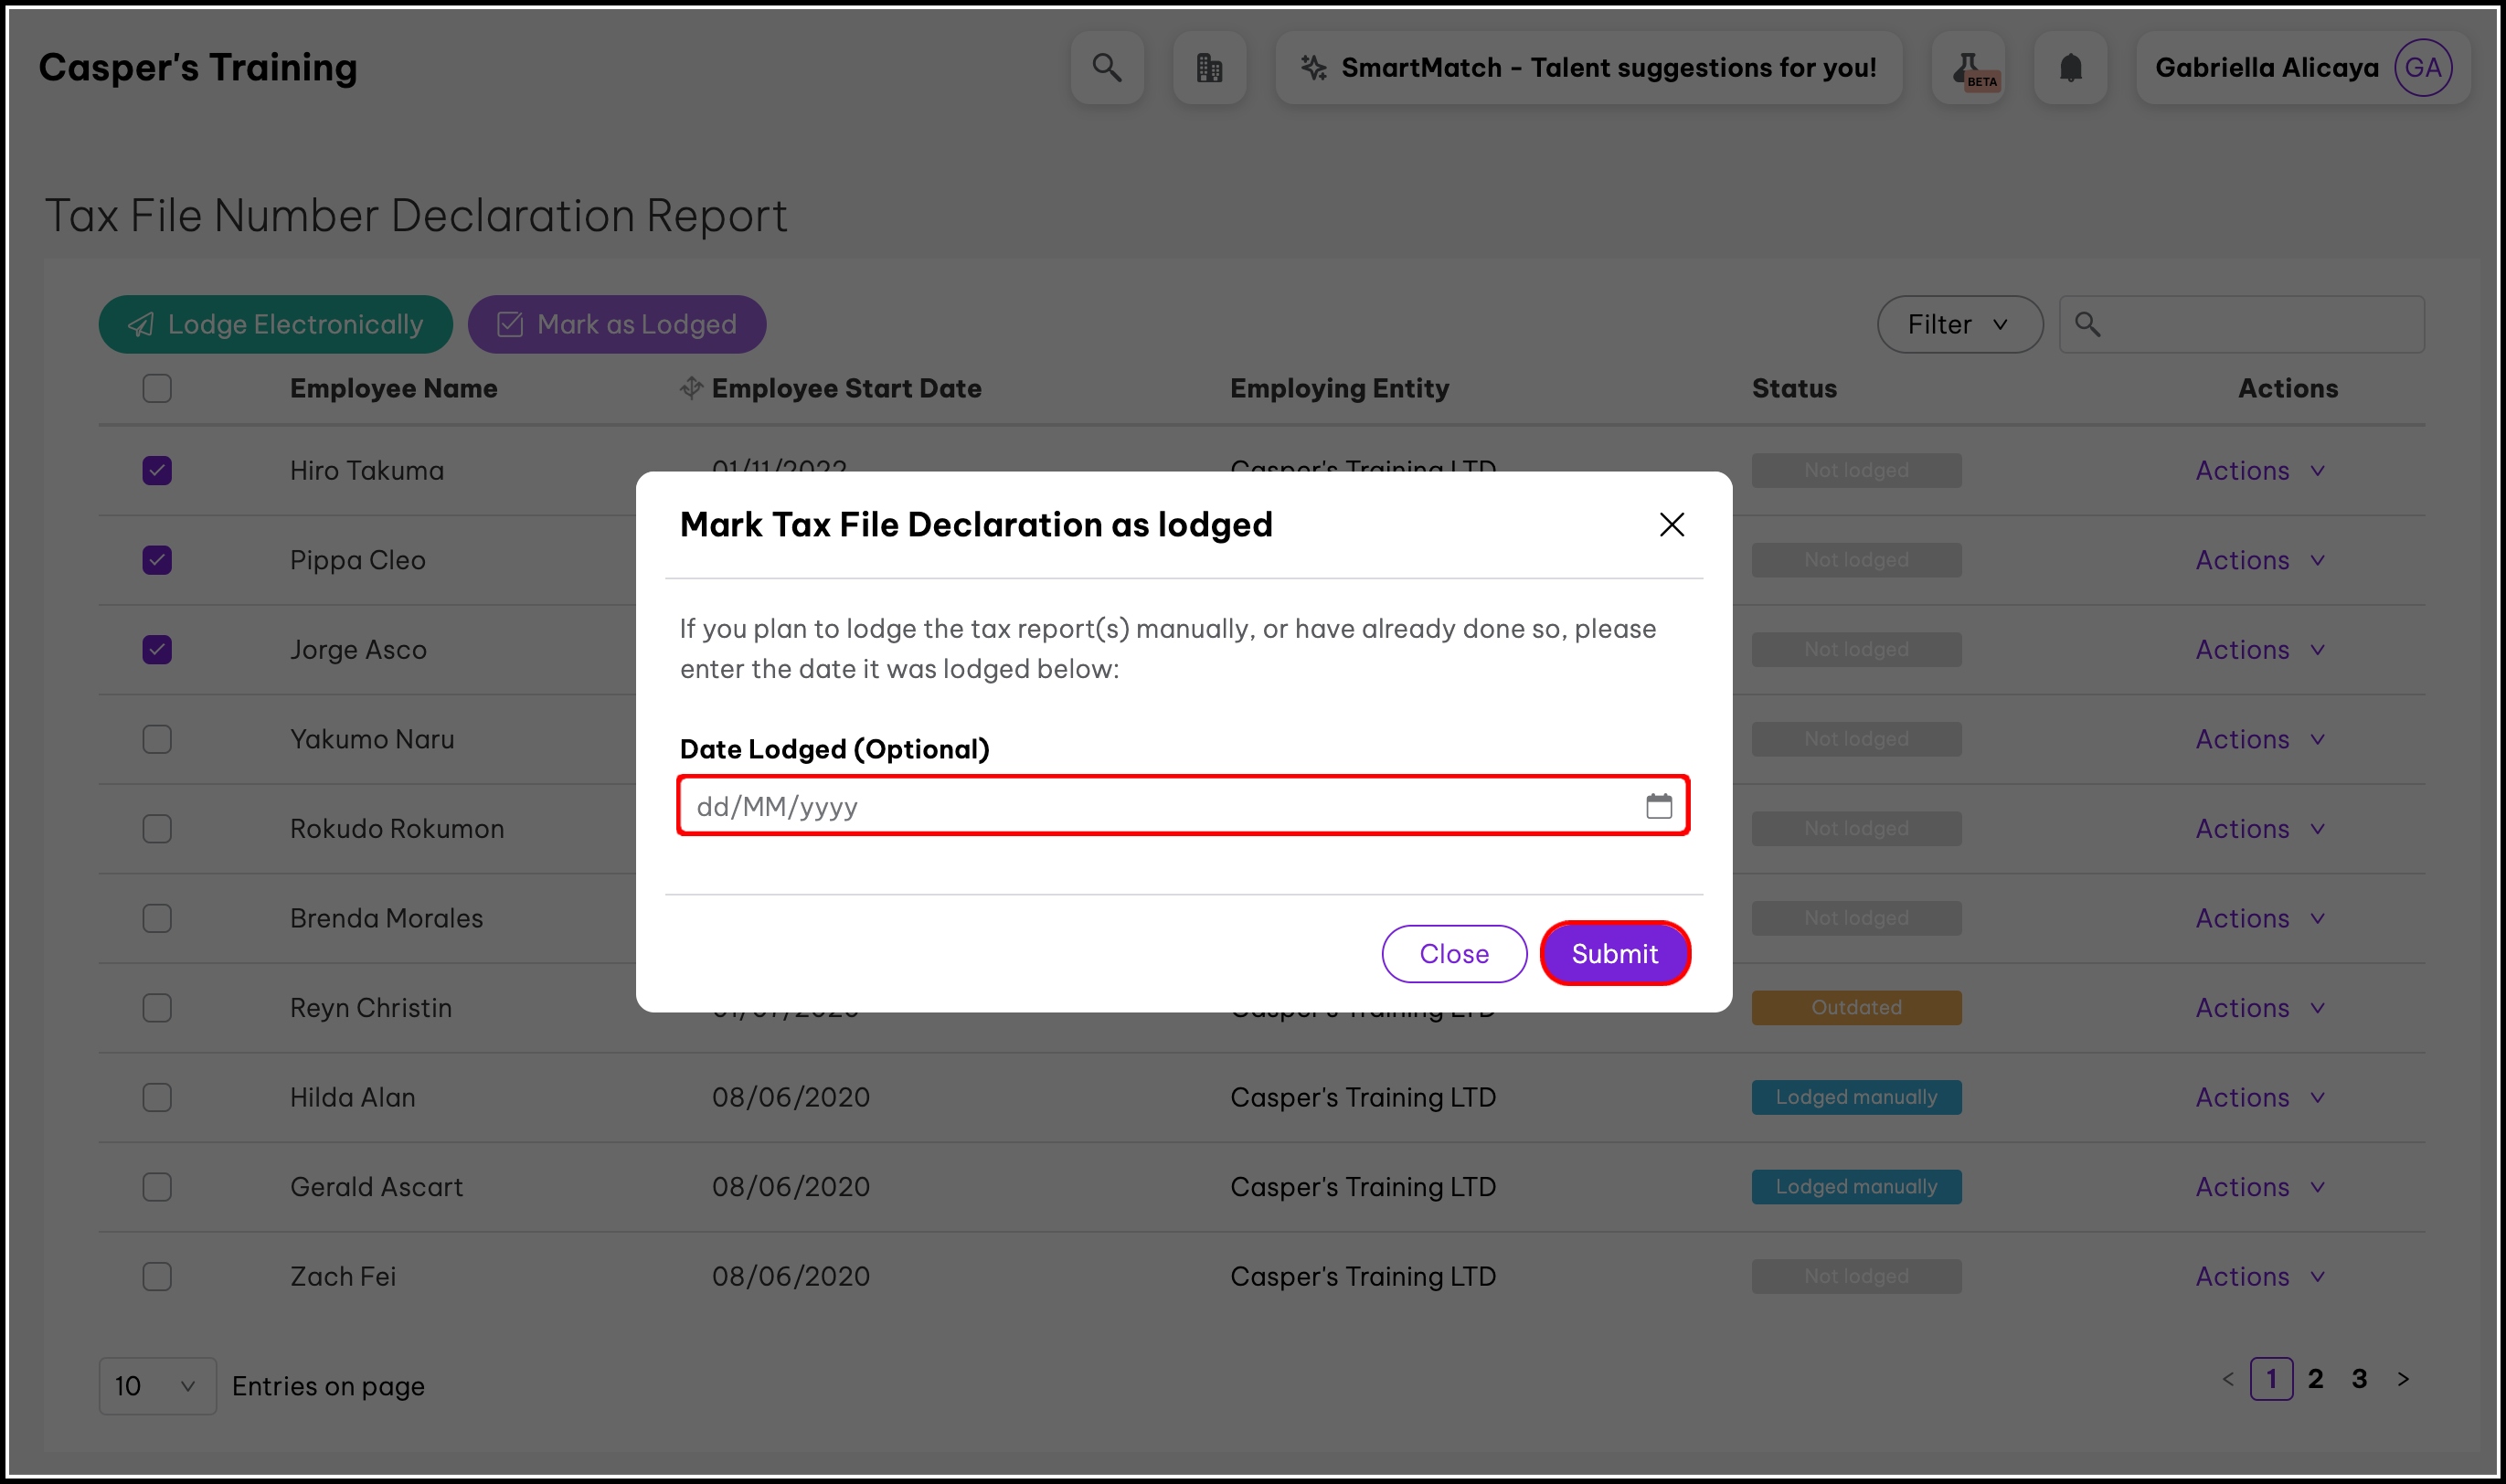Click Hilda Alan's Lodged manually badge
The width and height of the screenshot is (2506, 1484).
pos(1856,1097)
